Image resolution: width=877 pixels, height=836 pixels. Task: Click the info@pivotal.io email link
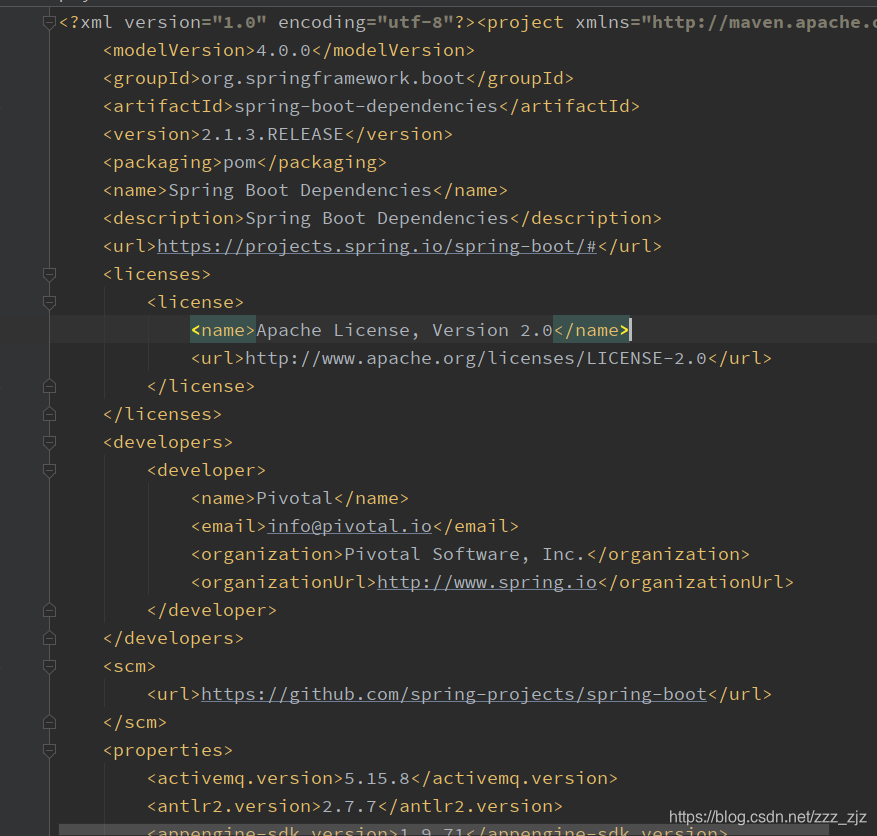pos(350,526)
